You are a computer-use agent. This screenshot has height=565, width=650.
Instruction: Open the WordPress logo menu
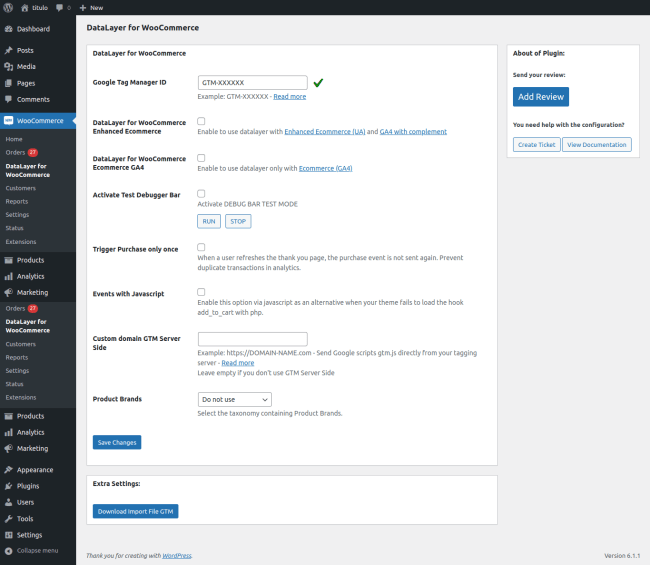(8, 7)
